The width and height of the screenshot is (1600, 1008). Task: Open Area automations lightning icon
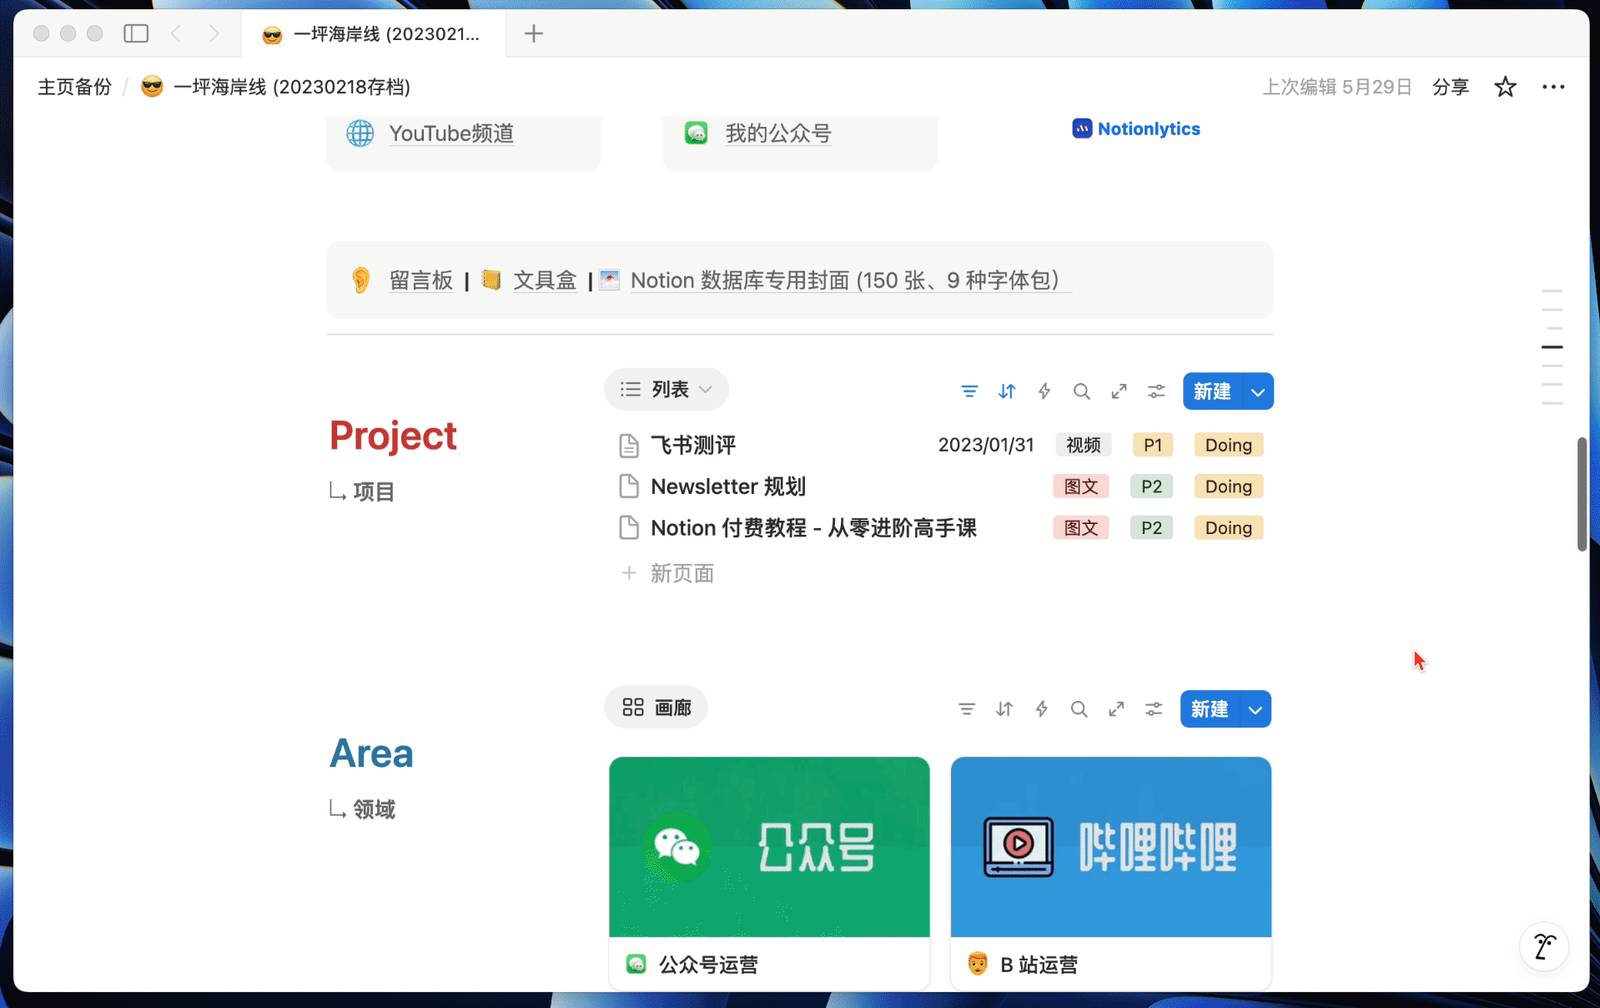click(x=1041, y=709)
